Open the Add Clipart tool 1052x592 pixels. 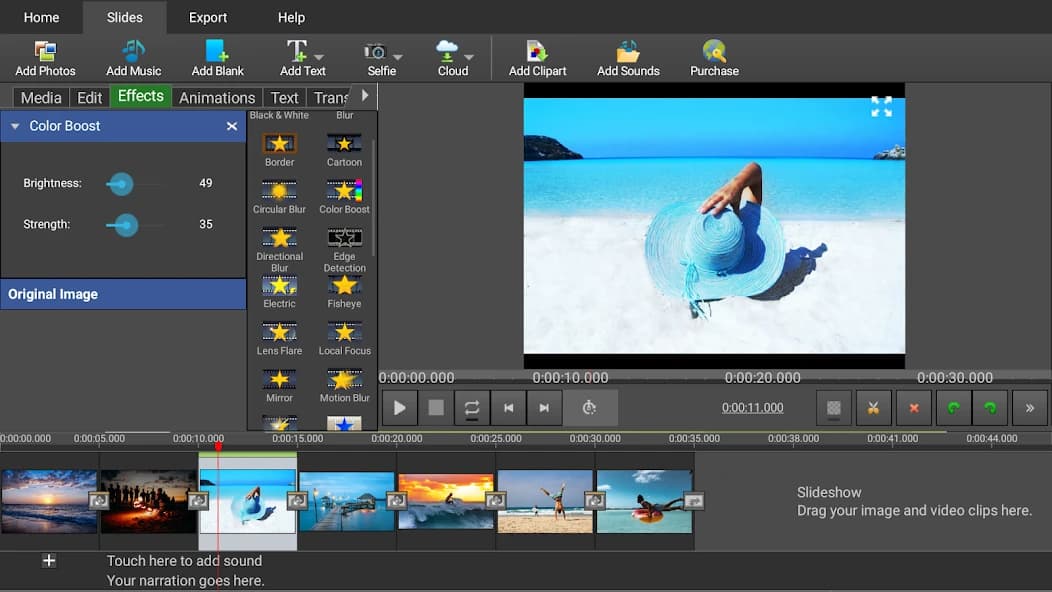pyautogui.click(x=537, y=52)
